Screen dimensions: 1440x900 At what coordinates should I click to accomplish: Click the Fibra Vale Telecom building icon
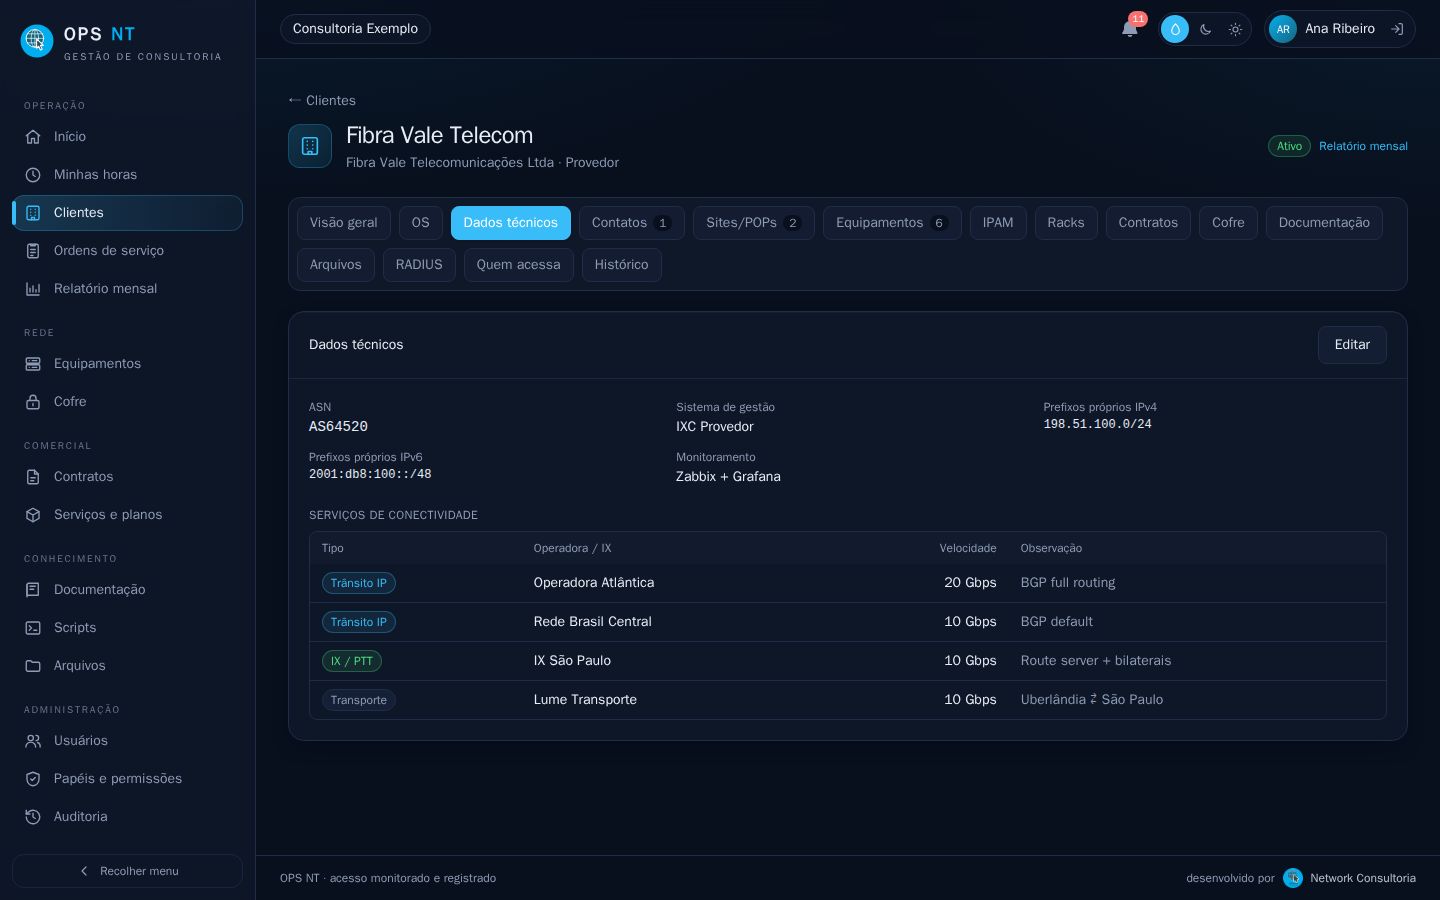(x=310, y=146)
